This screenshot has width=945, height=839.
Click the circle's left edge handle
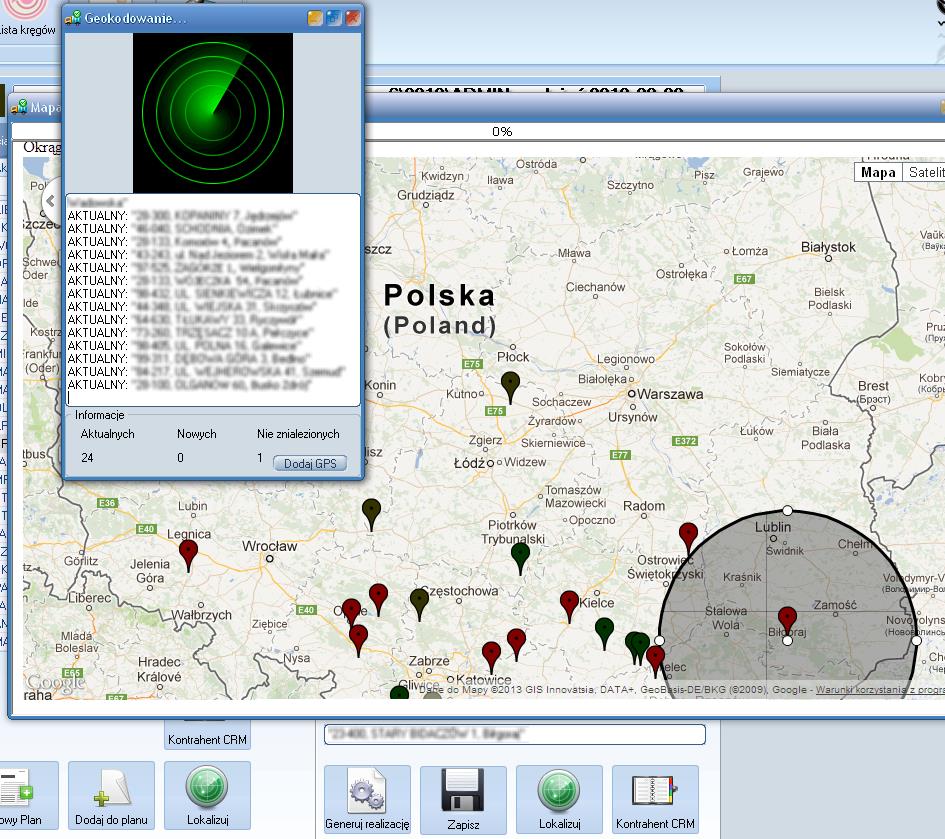coord(659,640)
